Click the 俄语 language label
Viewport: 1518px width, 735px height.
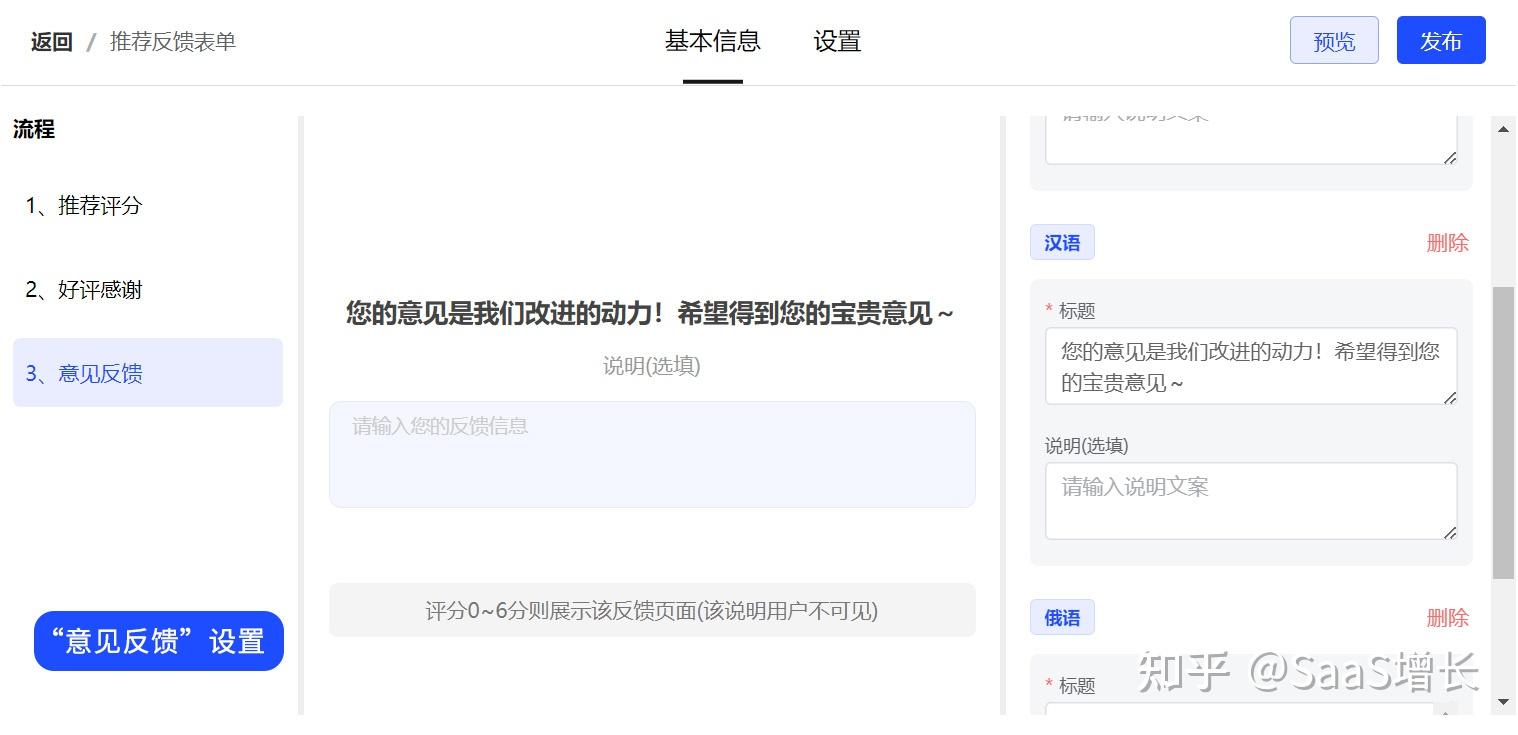1061,618
